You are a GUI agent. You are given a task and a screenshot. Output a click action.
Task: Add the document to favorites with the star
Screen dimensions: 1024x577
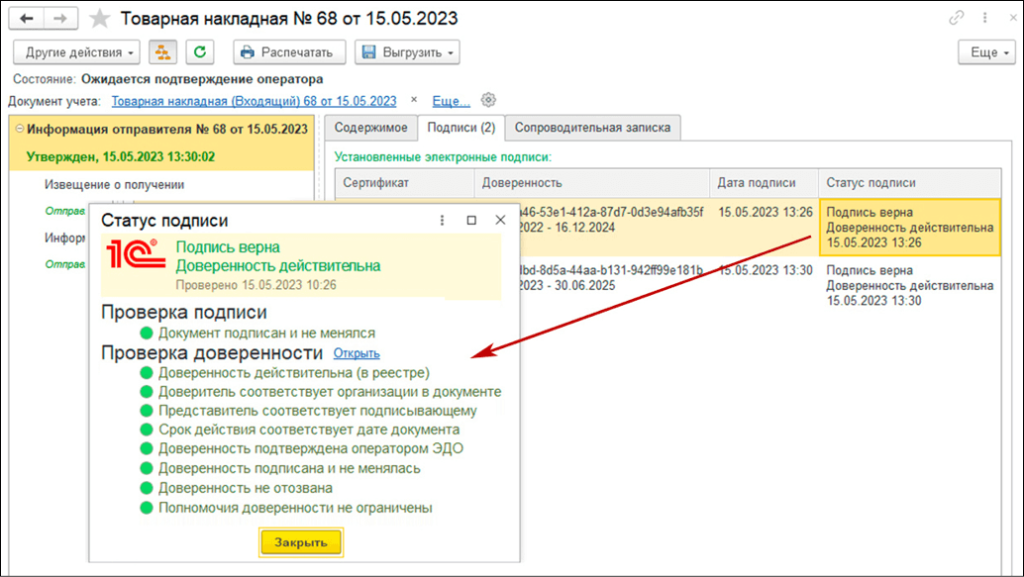(x=99, y=18)
